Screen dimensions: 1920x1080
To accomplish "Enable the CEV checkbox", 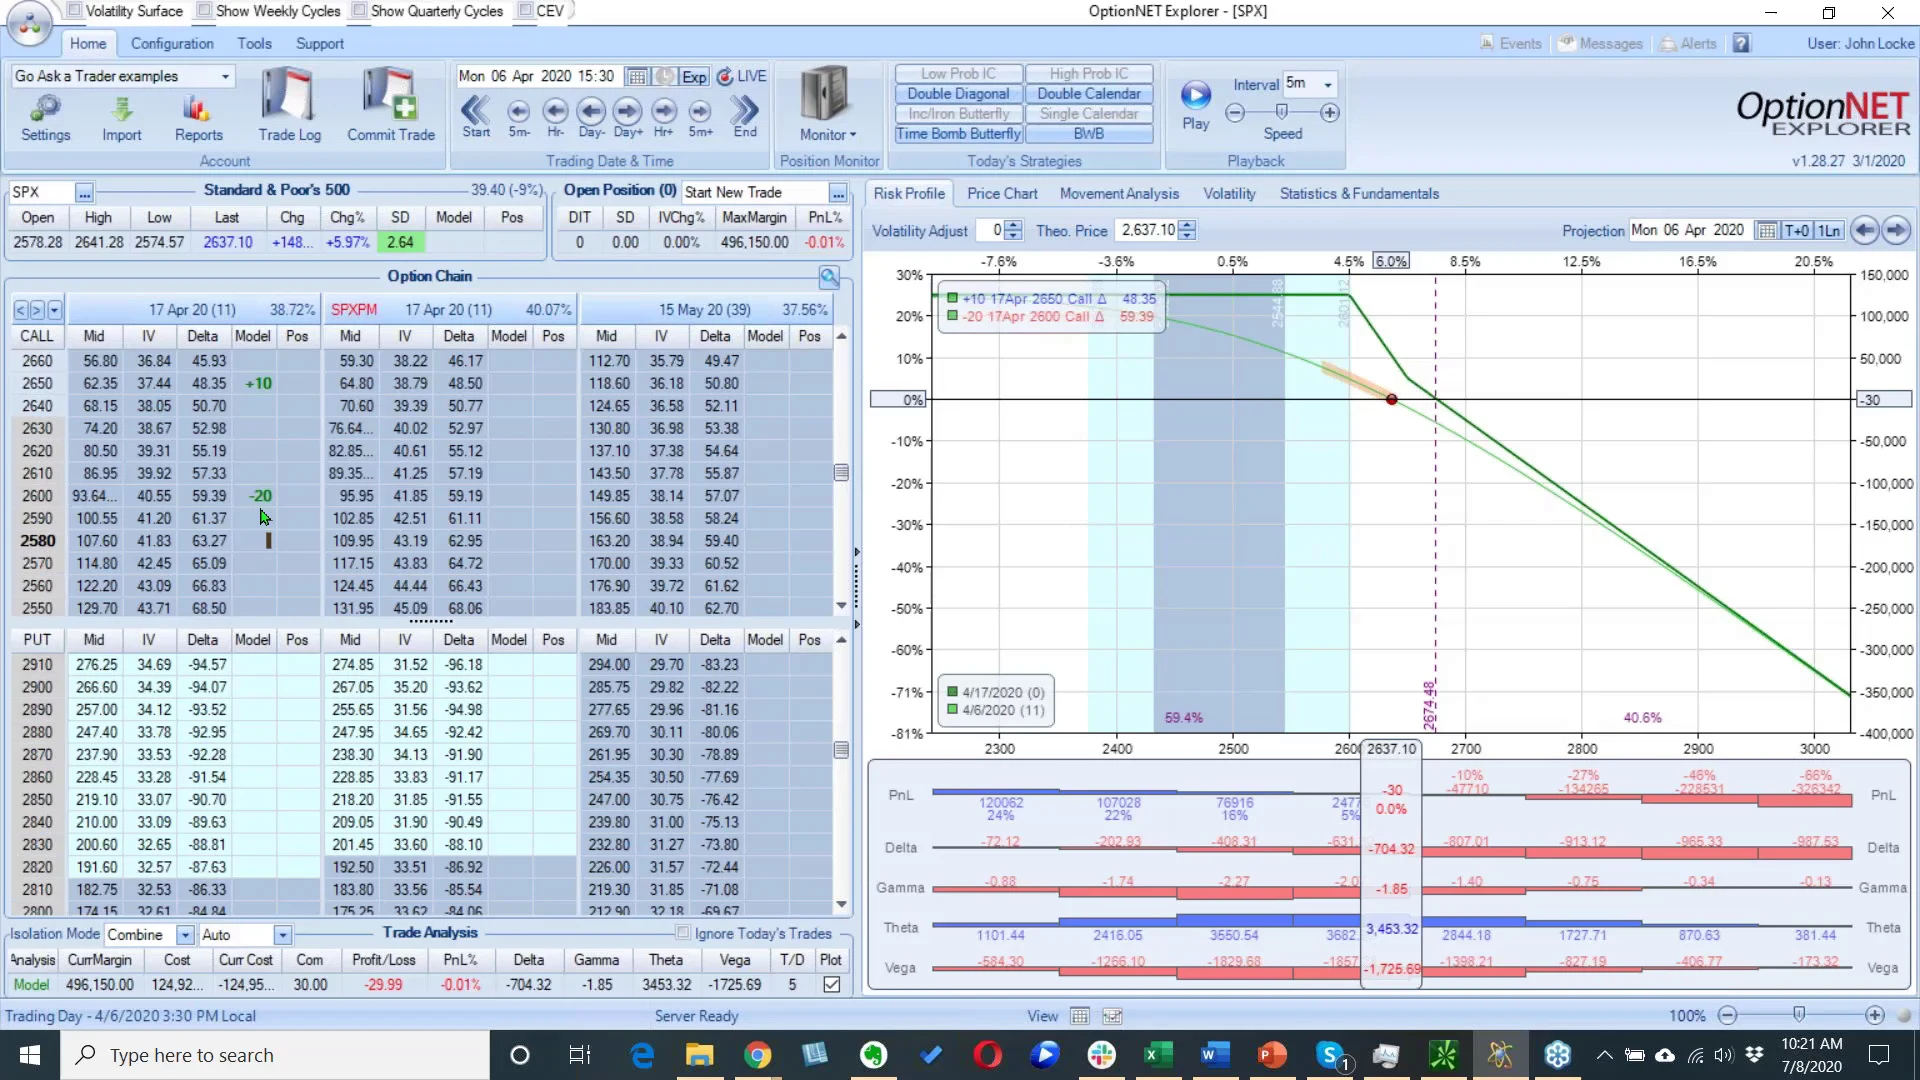I will pyautogui.click(x=525, y=10).
